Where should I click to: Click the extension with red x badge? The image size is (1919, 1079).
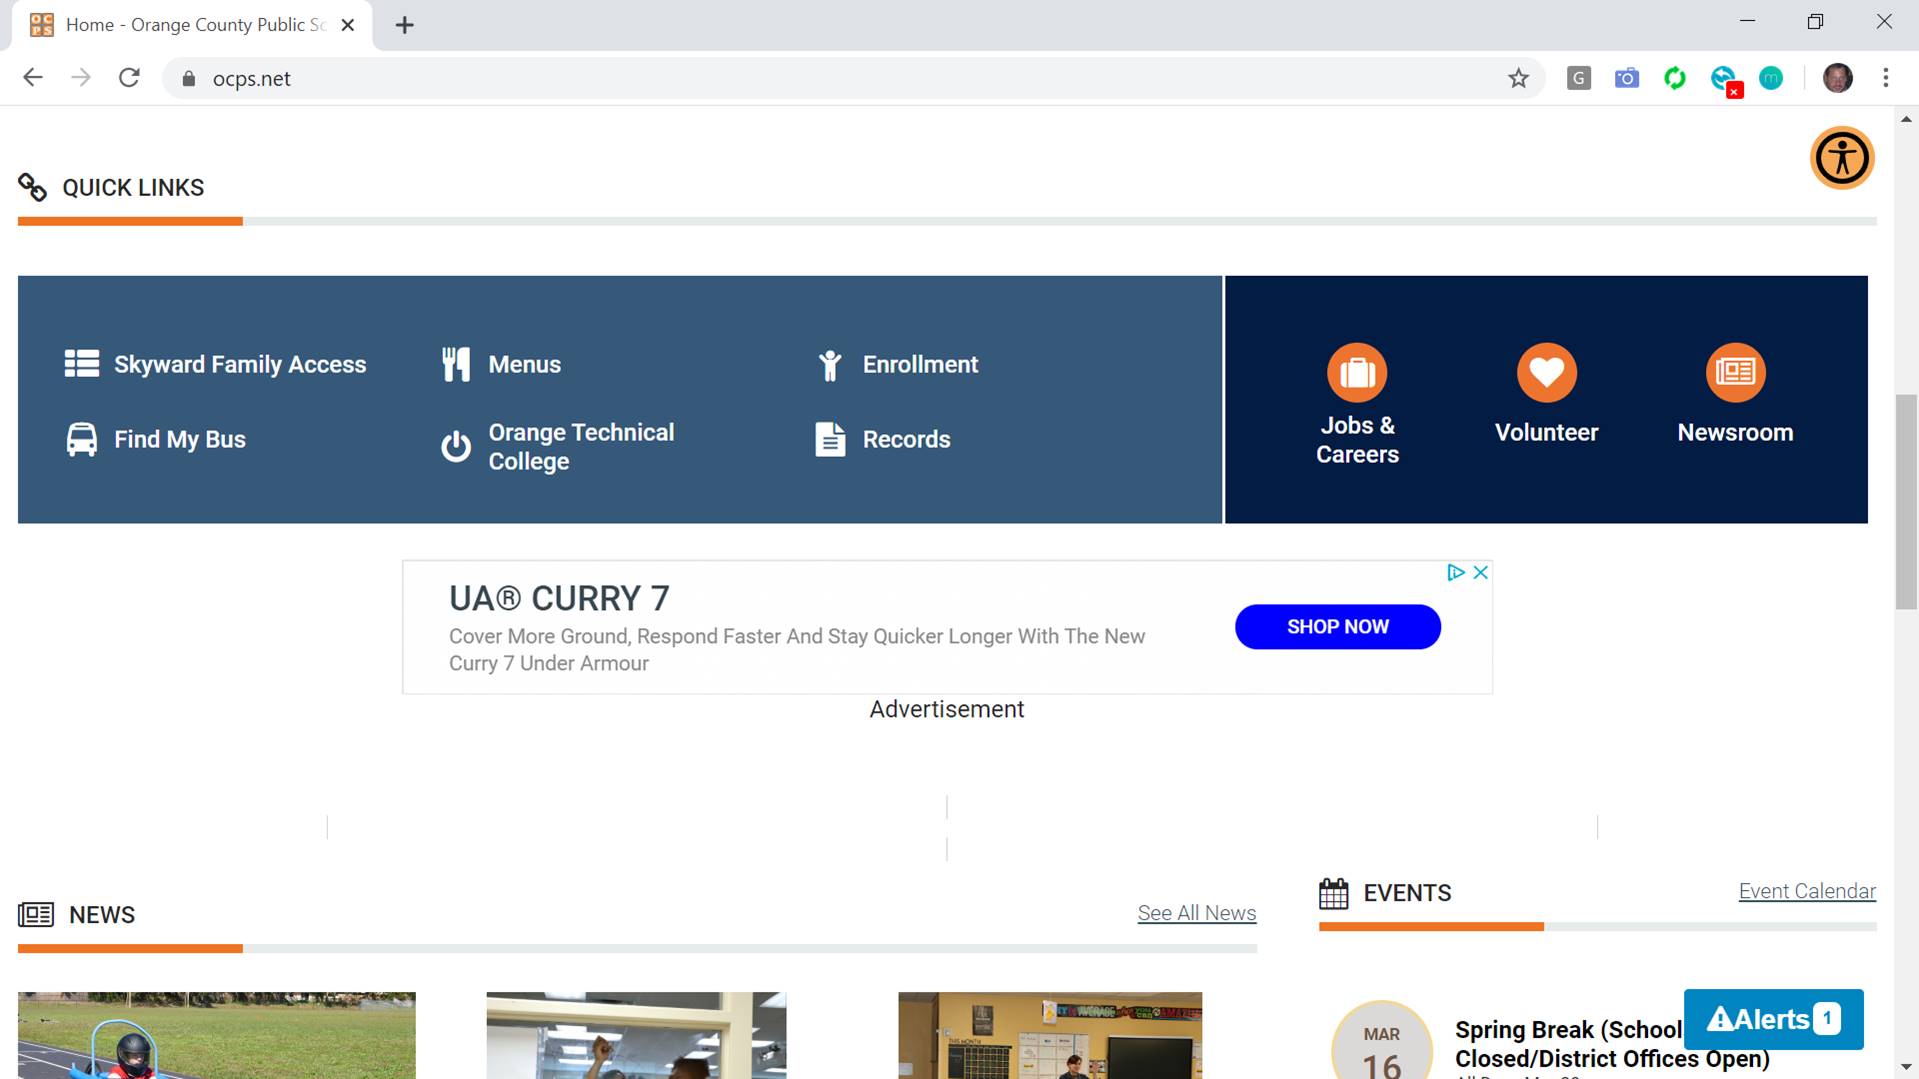click(x=1725, y=80)
